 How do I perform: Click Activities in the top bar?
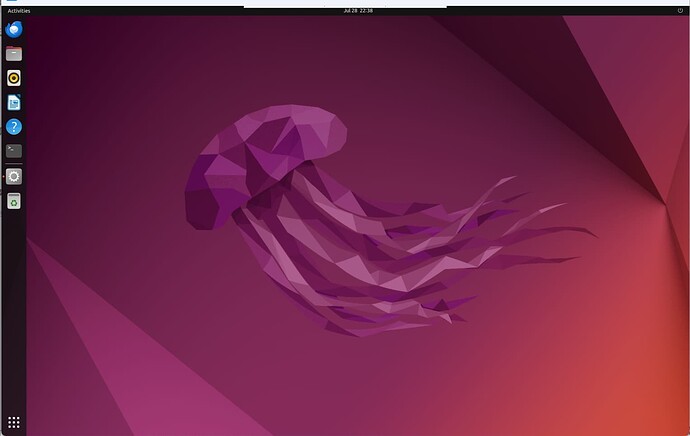click(x=19, y=11)
